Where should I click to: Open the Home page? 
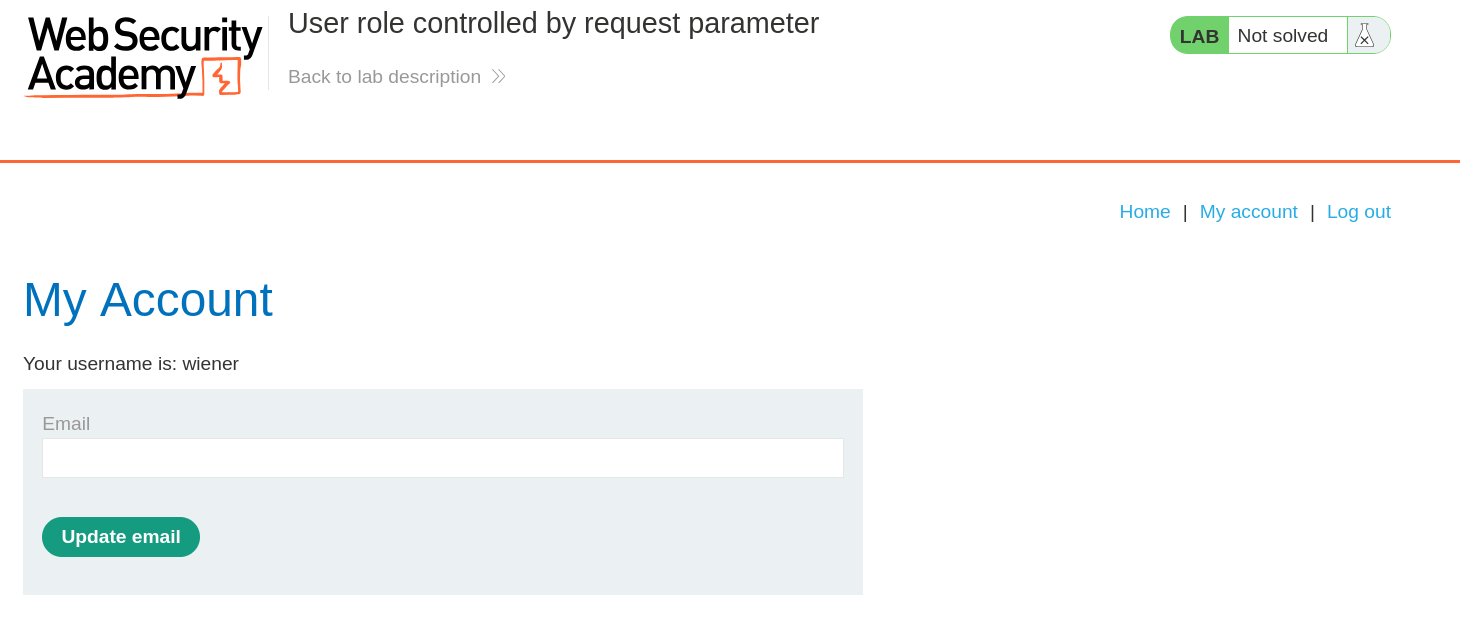[x=1144, y=211]
